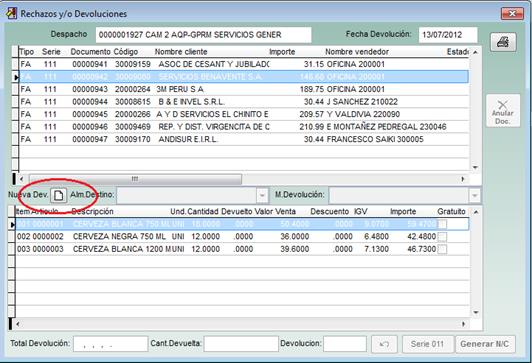The height and width of the screenshot is (363, 532).
Task: Click the Despacho input field
Action: tap(203, 35)
